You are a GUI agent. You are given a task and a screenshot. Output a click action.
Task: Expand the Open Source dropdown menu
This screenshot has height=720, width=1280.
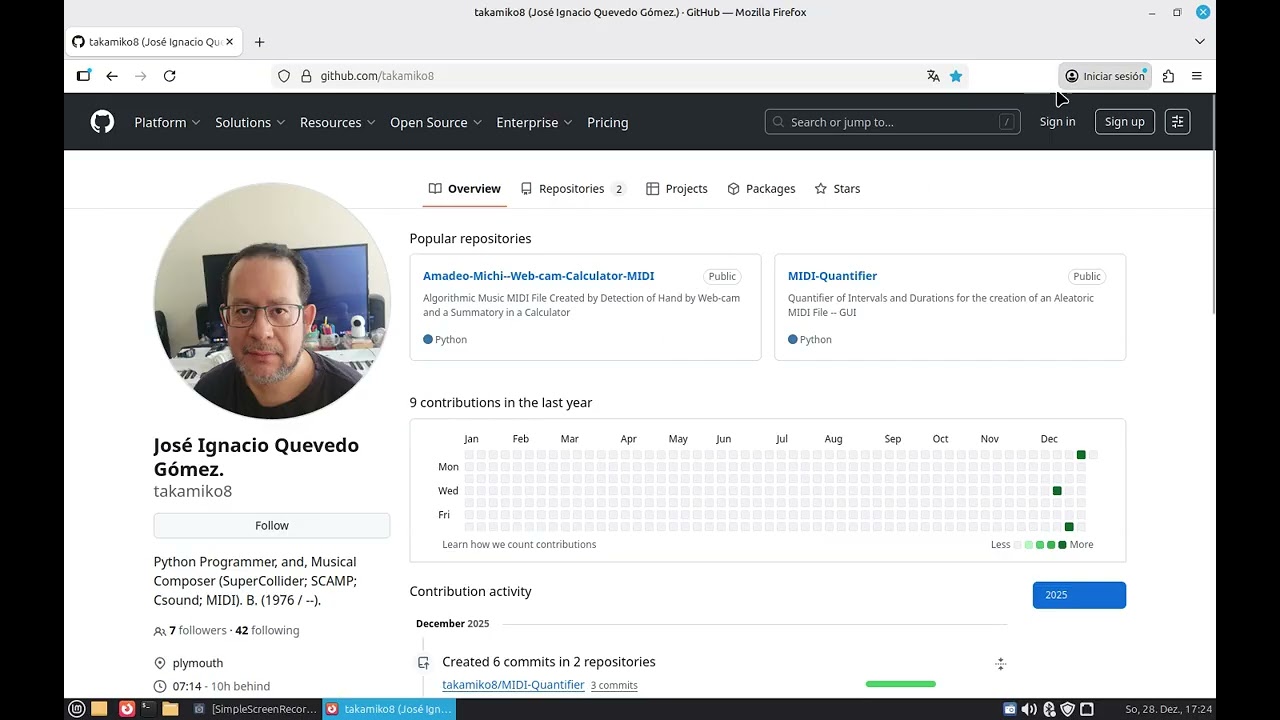(436, 122)
